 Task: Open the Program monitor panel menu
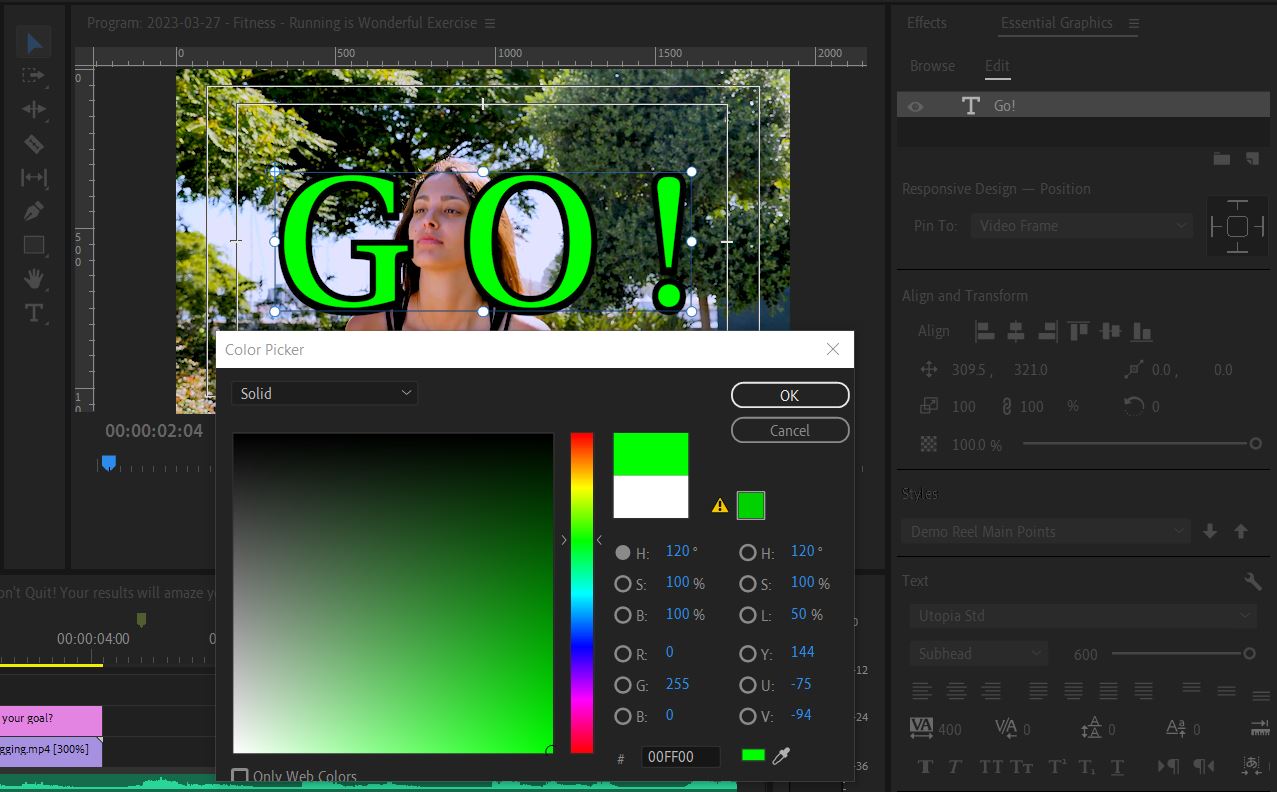(x=489, y=23)
